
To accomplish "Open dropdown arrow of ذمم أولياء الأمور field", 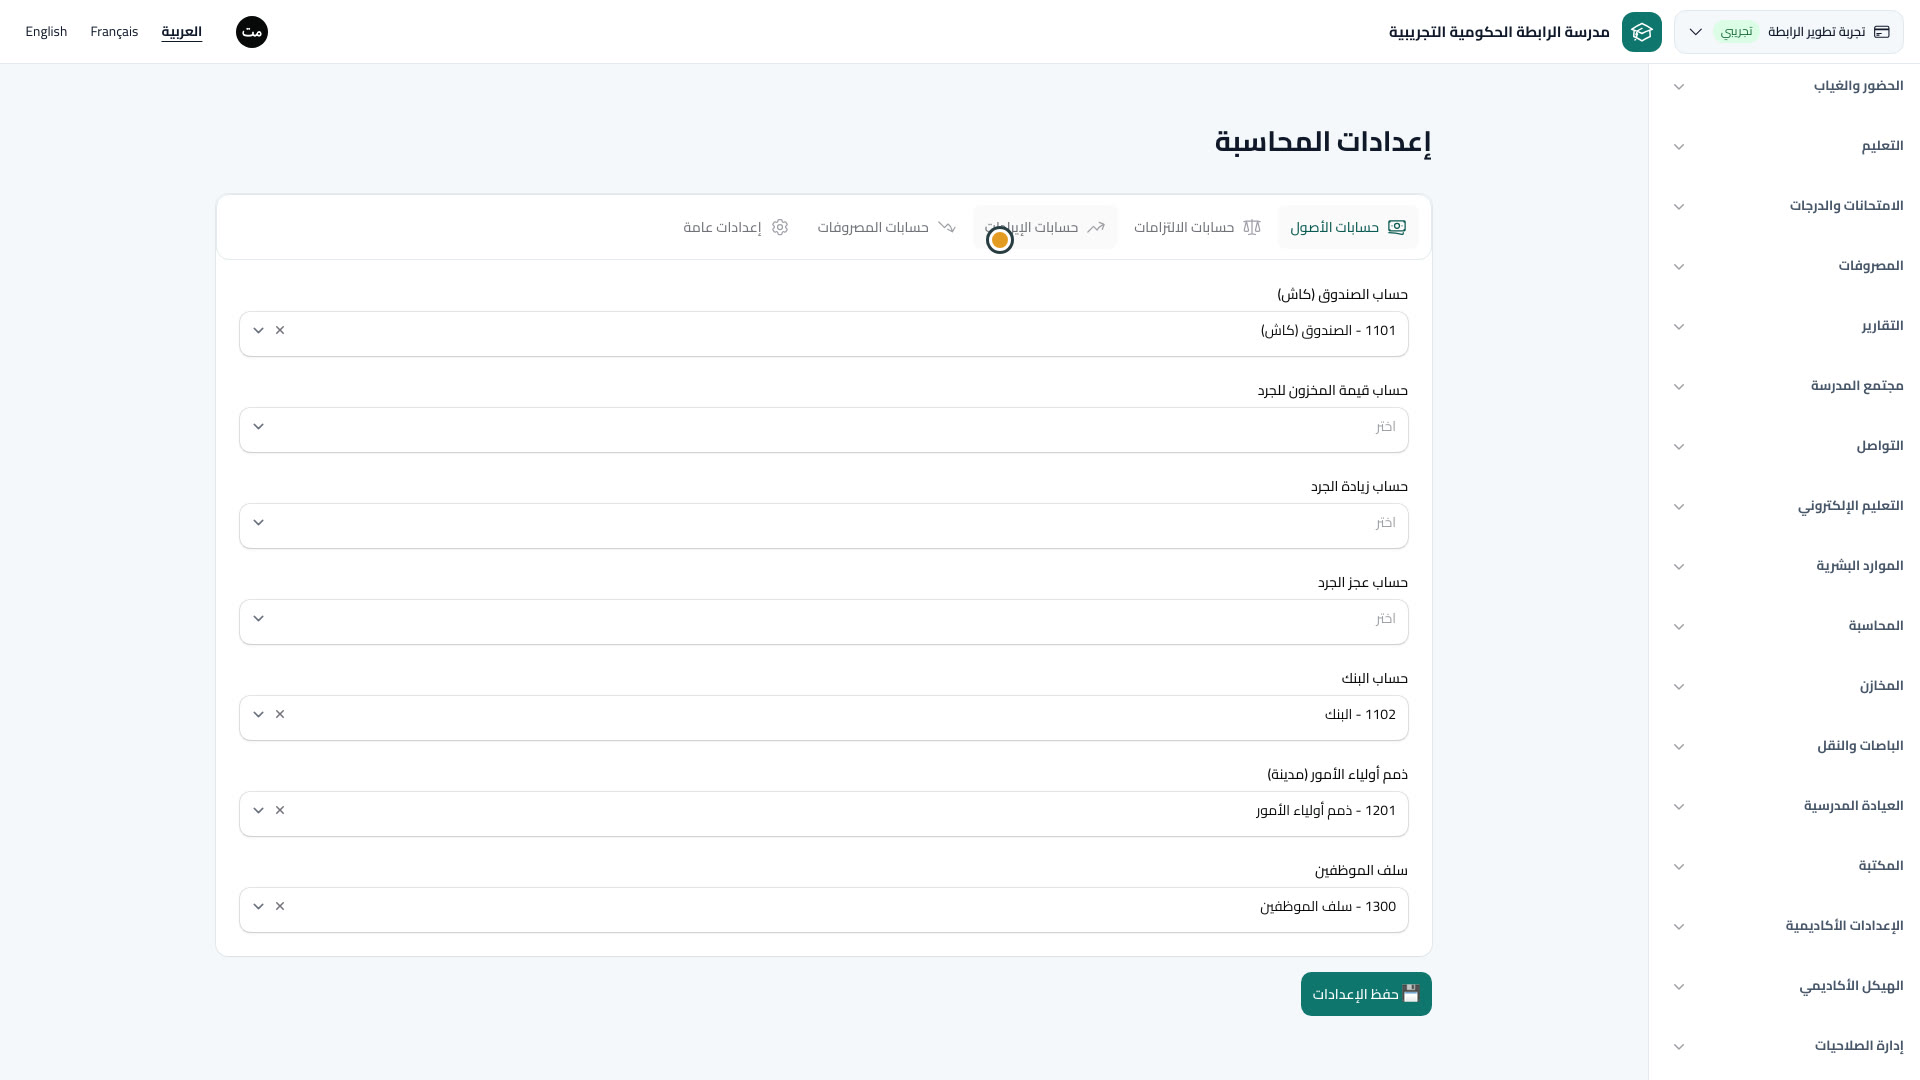I will (x=258, y=810).
